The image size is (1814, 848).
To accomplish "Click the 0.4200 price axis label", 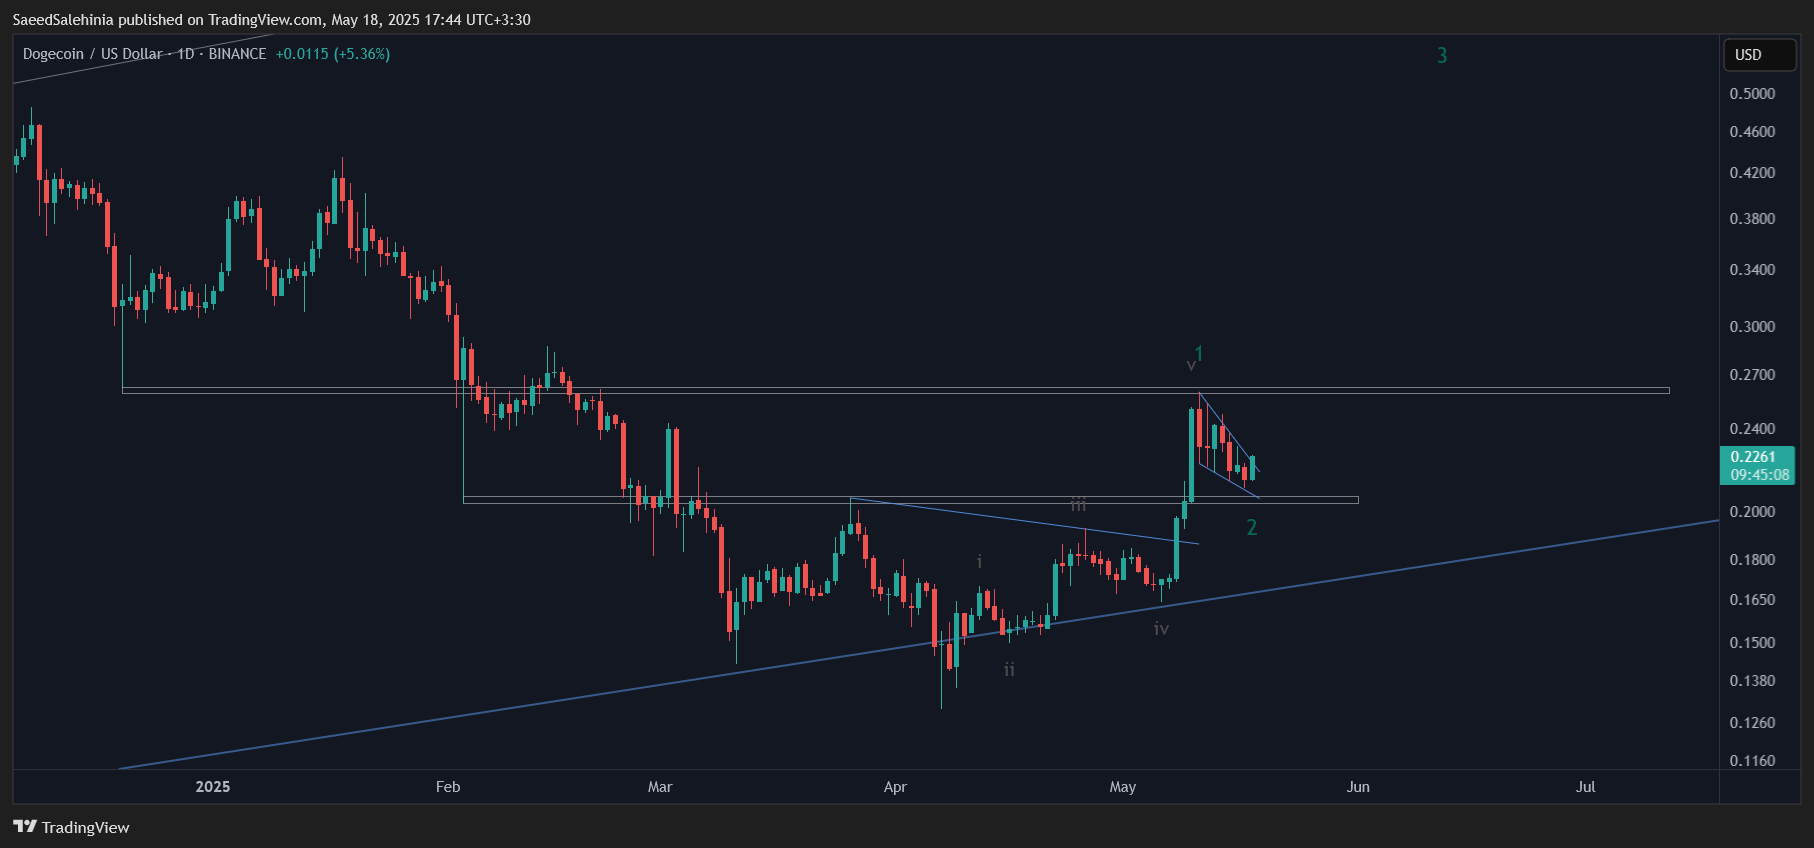I will (x=1752, y=173).
